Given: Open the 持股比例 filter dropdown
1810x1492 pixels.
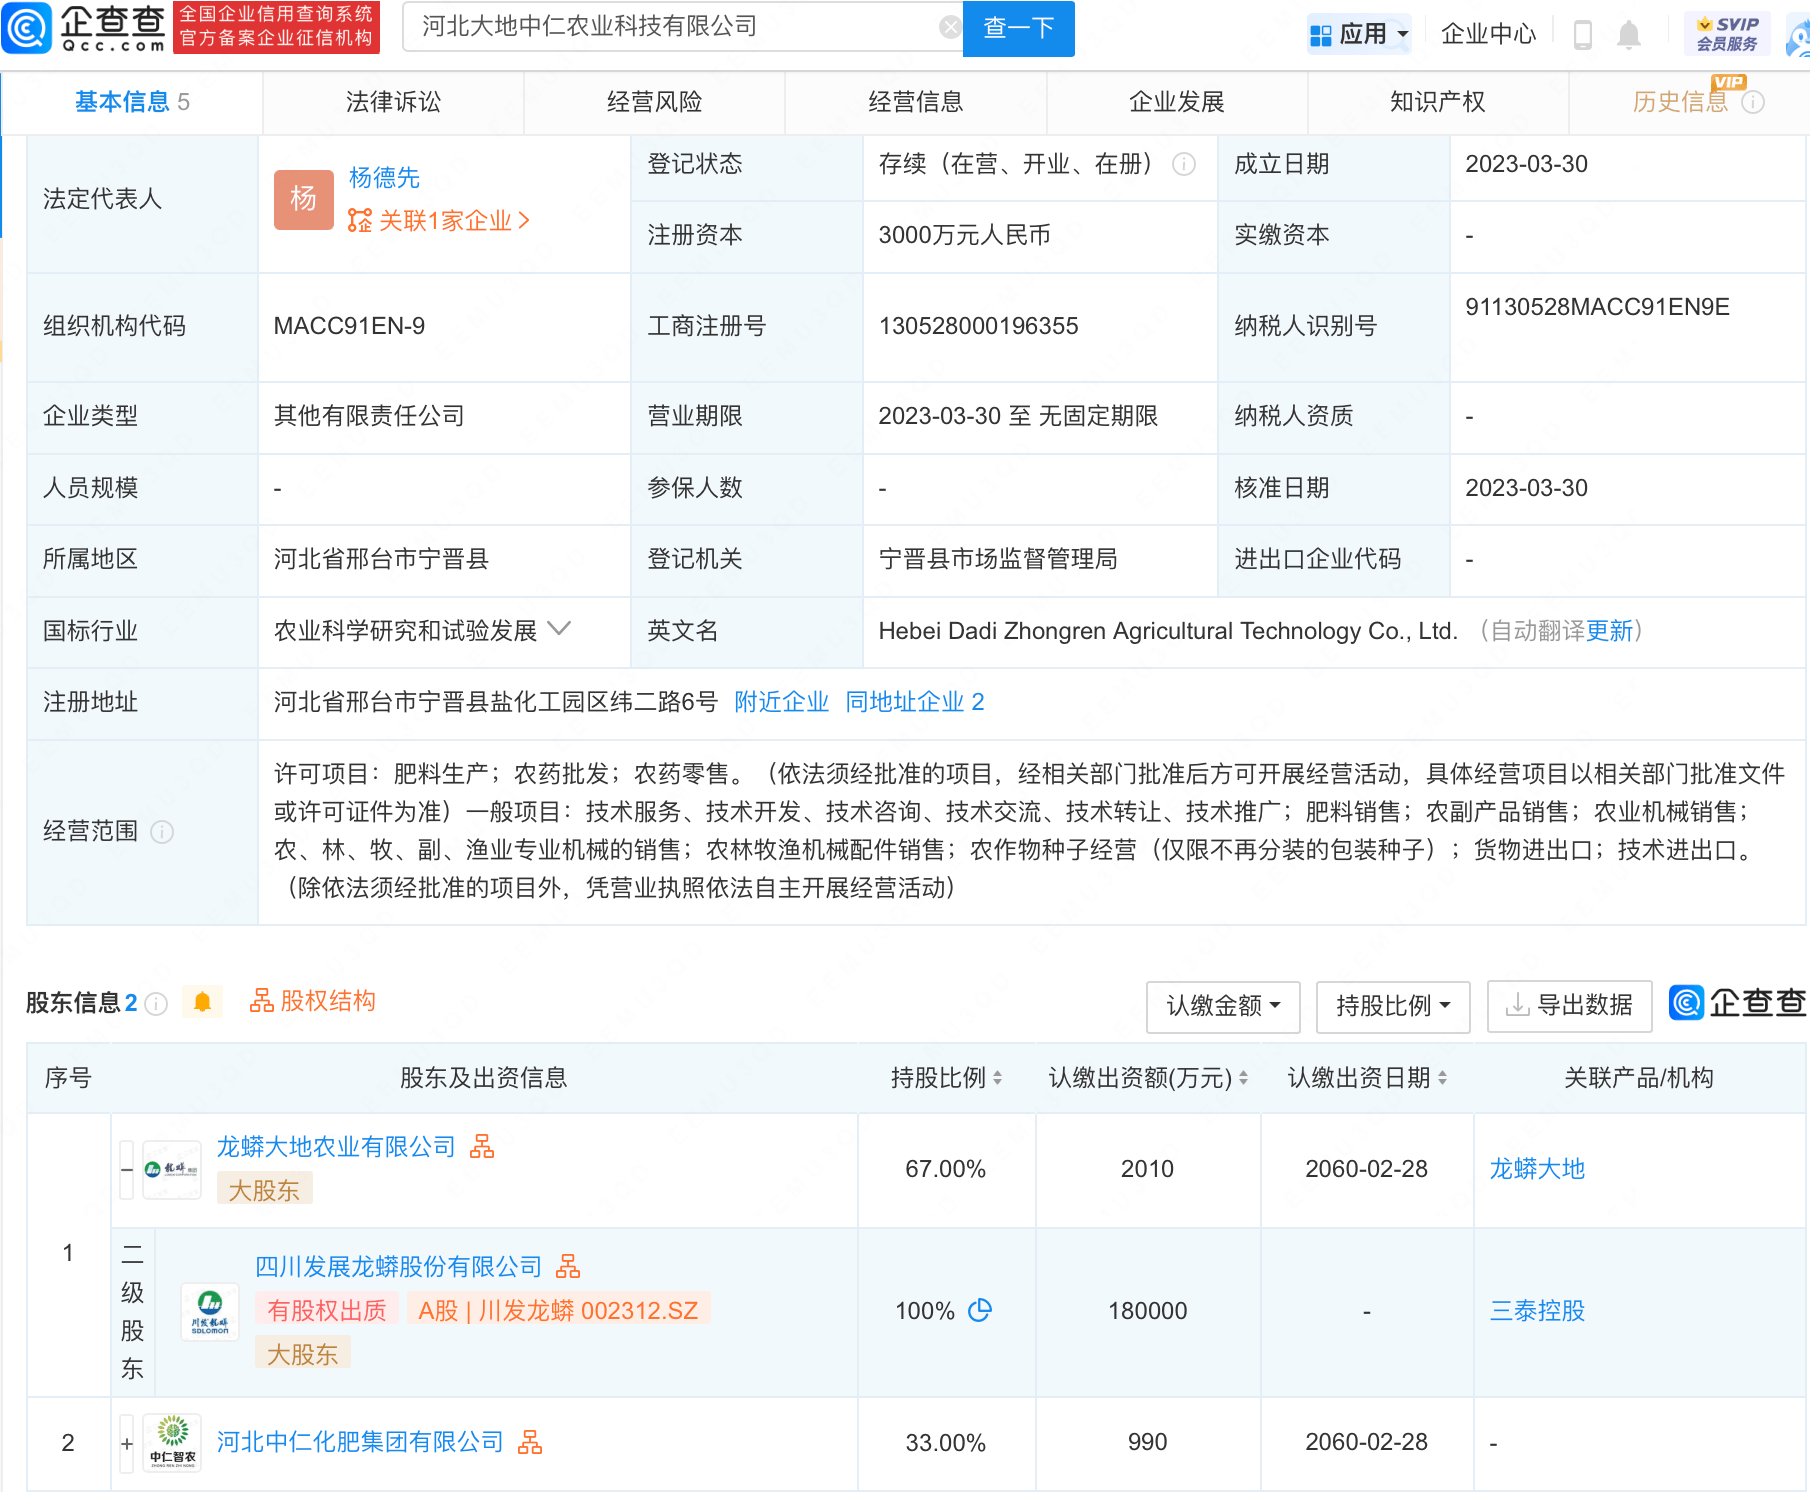Looking at the screenshot, I should click(1393, 1006).
